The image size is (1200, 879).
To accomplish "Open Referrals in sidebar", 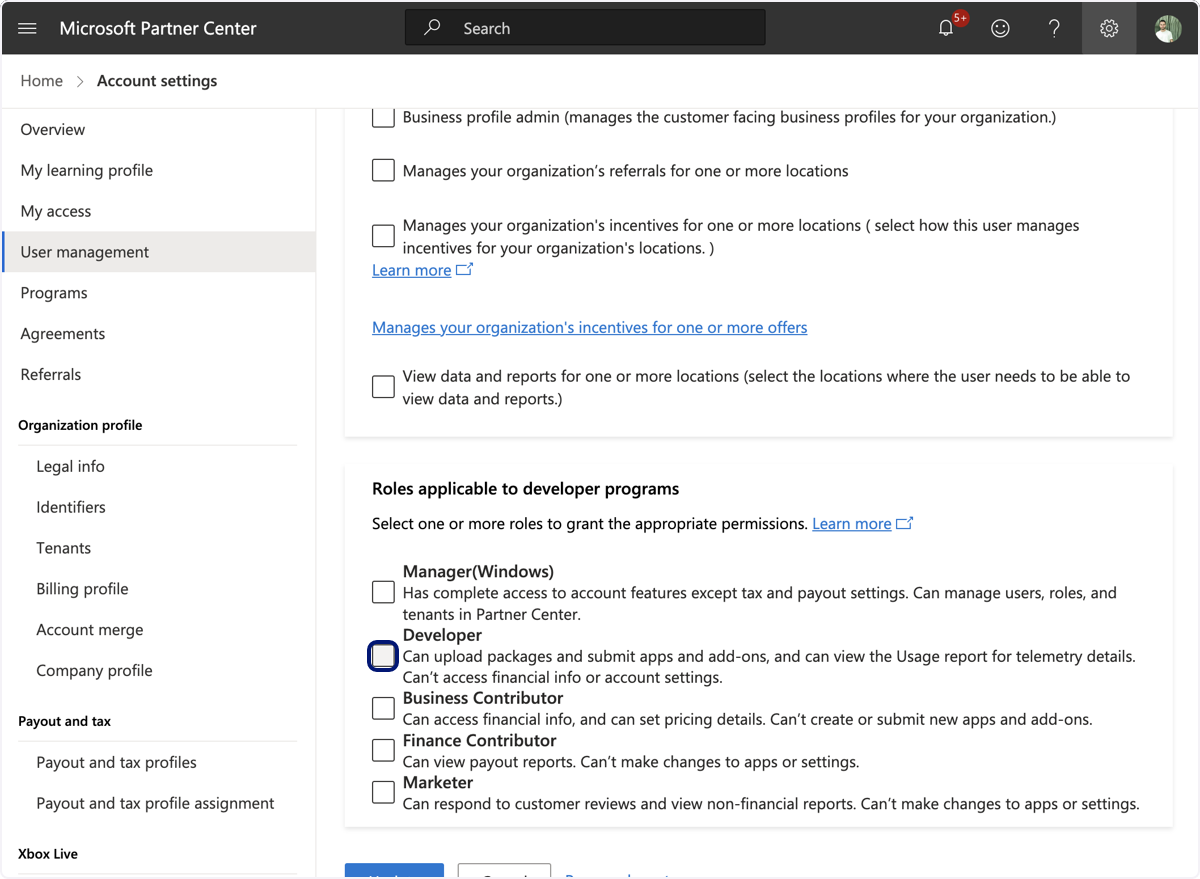I will pyautogui.click(x=51, y=375).
